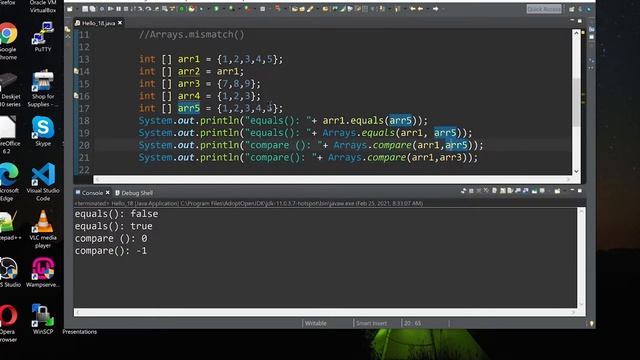Screen dimensions: 640x360
Task: Click the Console vertical scrollbar track
Action: coord(581,257)
